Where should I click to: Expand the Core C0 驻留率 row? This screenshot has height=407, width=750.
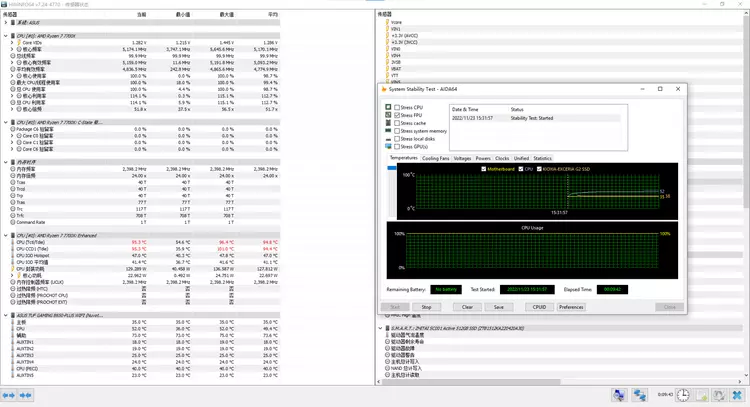(12, 136)
